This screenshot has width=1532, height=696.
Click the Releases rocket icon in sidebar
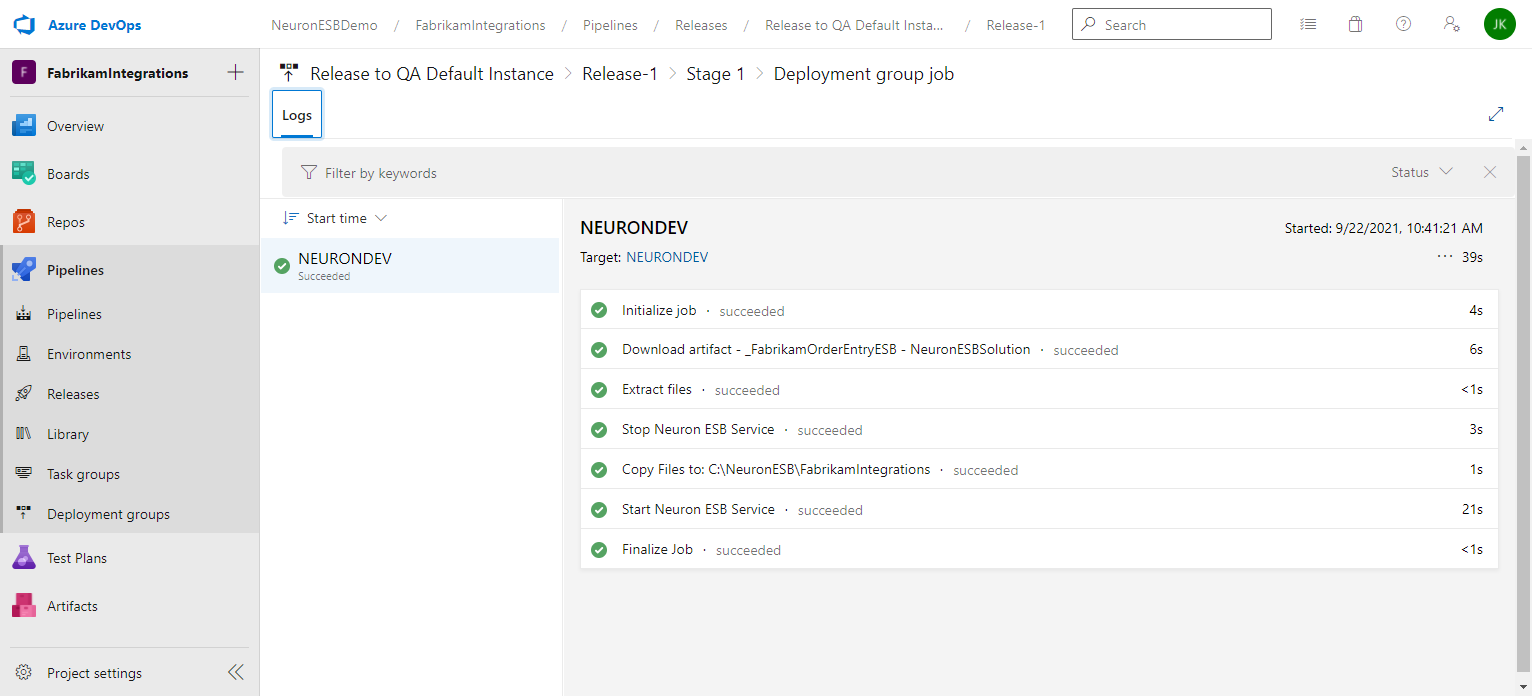pos(24,394)
